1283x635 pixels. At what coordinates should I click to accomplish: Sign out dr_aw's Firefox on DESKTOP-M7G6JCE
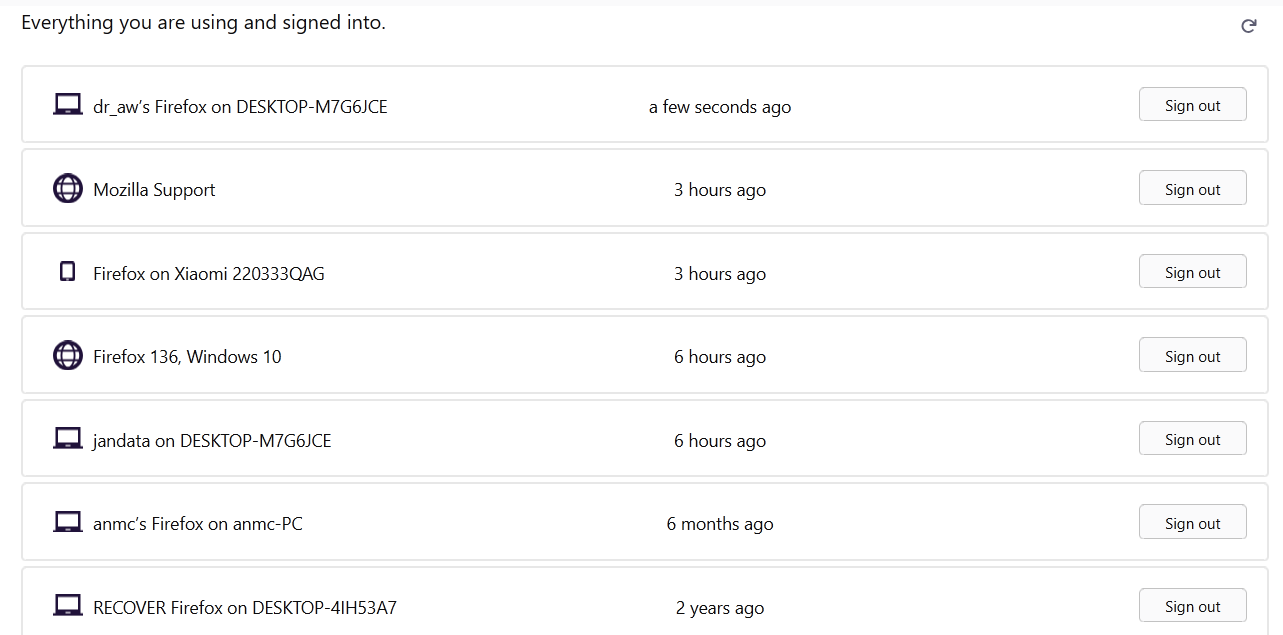[1192, 105]
